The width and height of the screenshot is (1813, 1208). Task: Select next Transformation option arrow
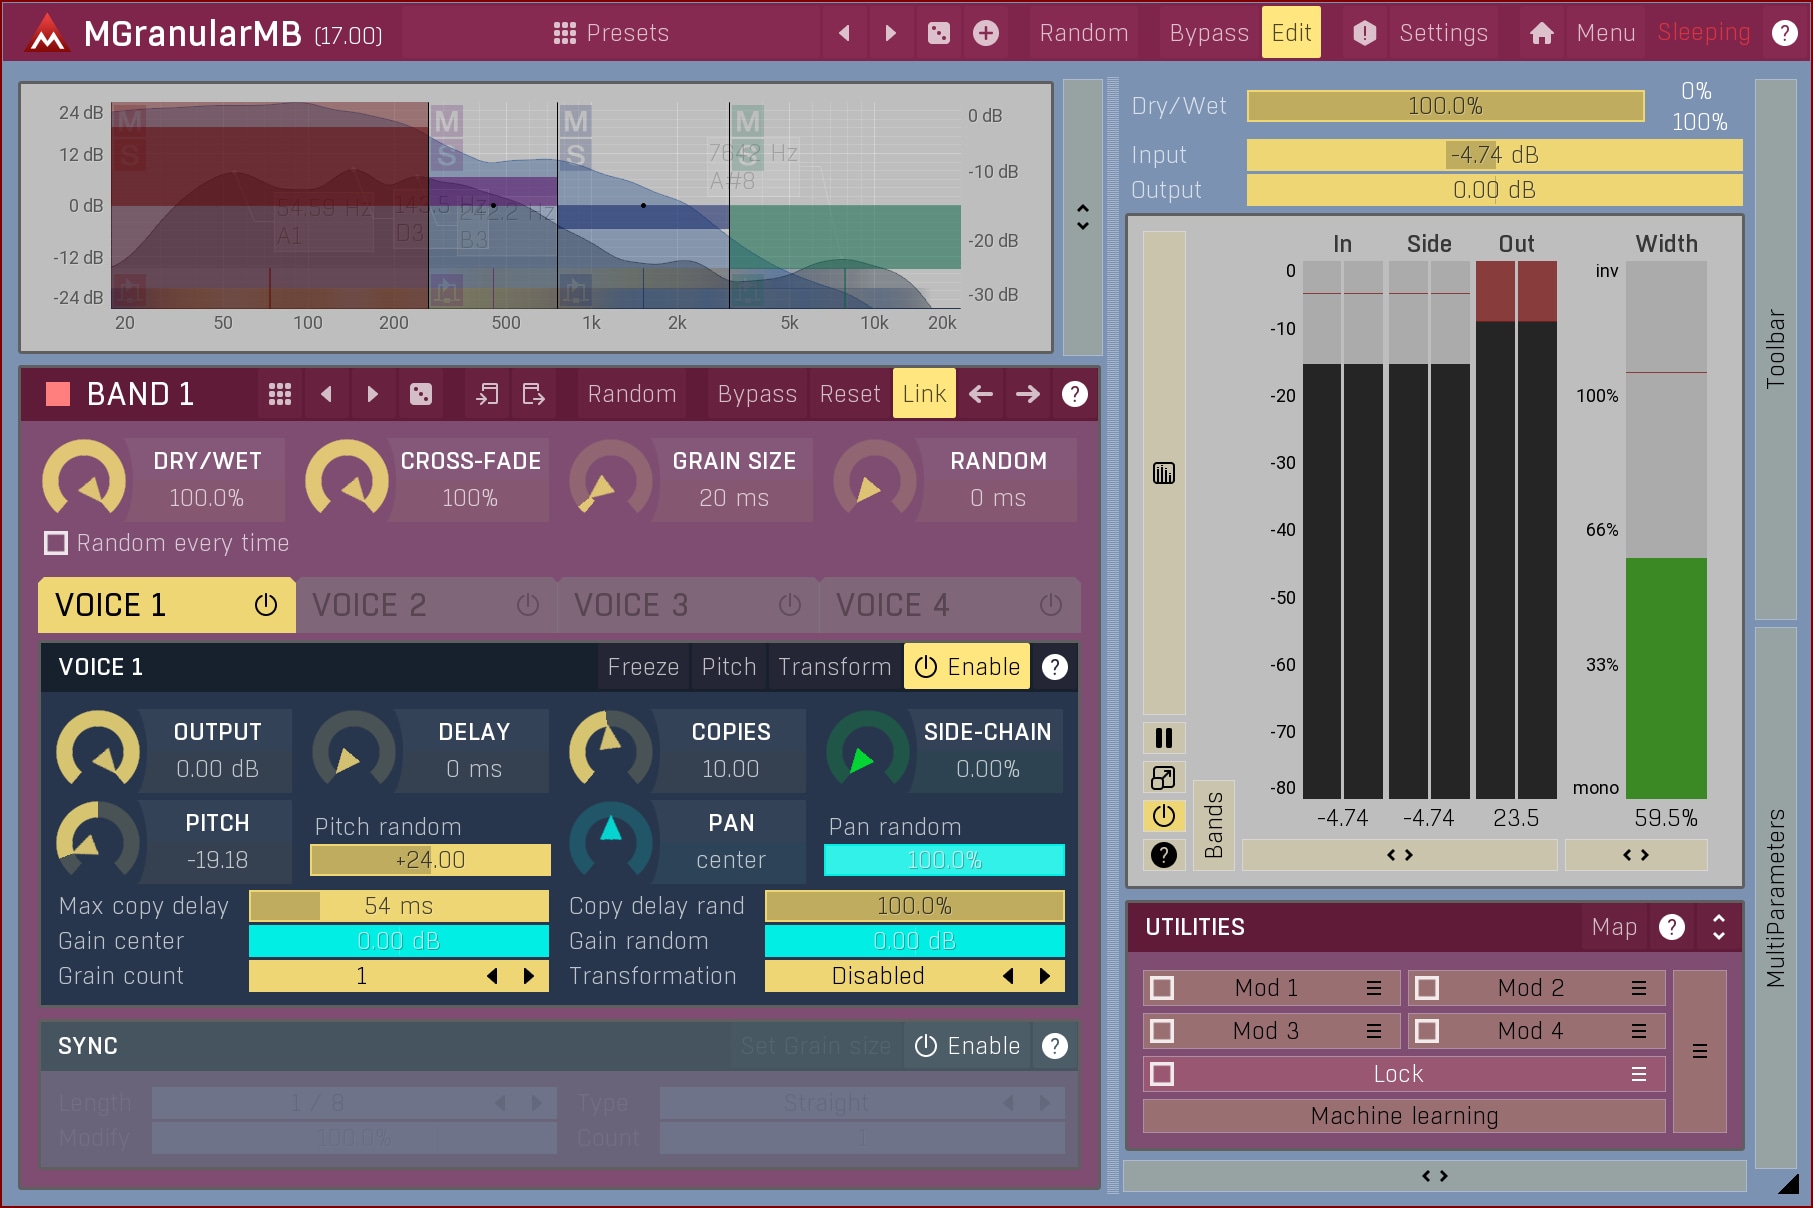tap(1045, 976)
